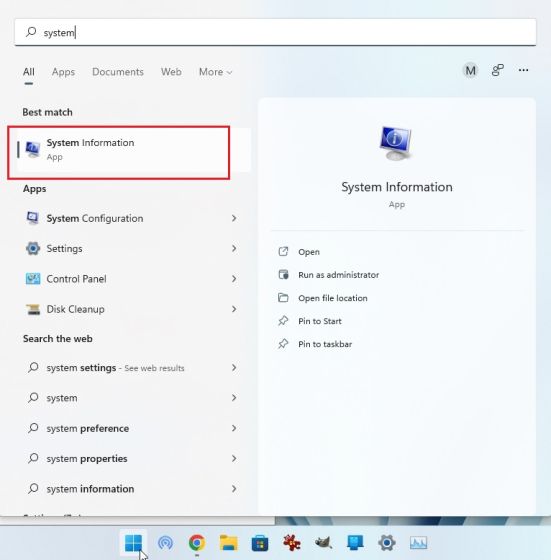This screenshot has width=551, height=560.
Task: Click the red splat app icon on taskbar
Action: click(x=292, y=543)
